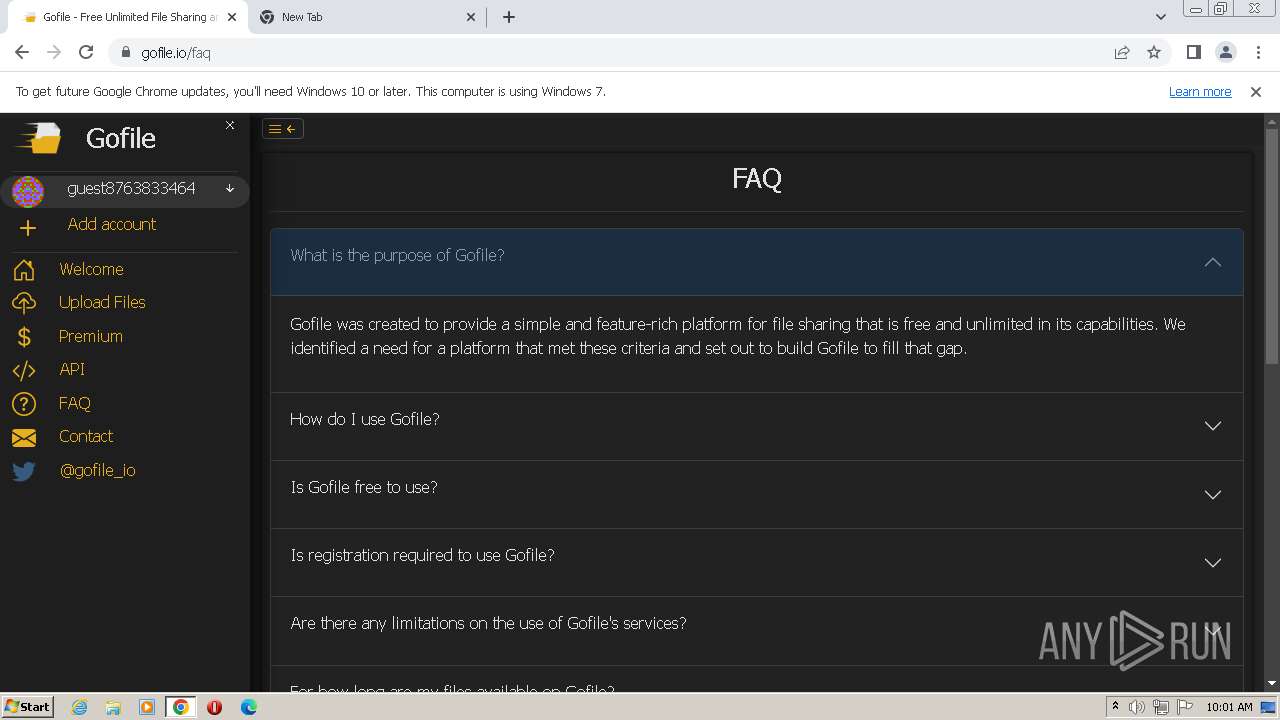Click the Upload Files cloud icon
Viewport: 1280px width, 720px height.
(24, 303)
